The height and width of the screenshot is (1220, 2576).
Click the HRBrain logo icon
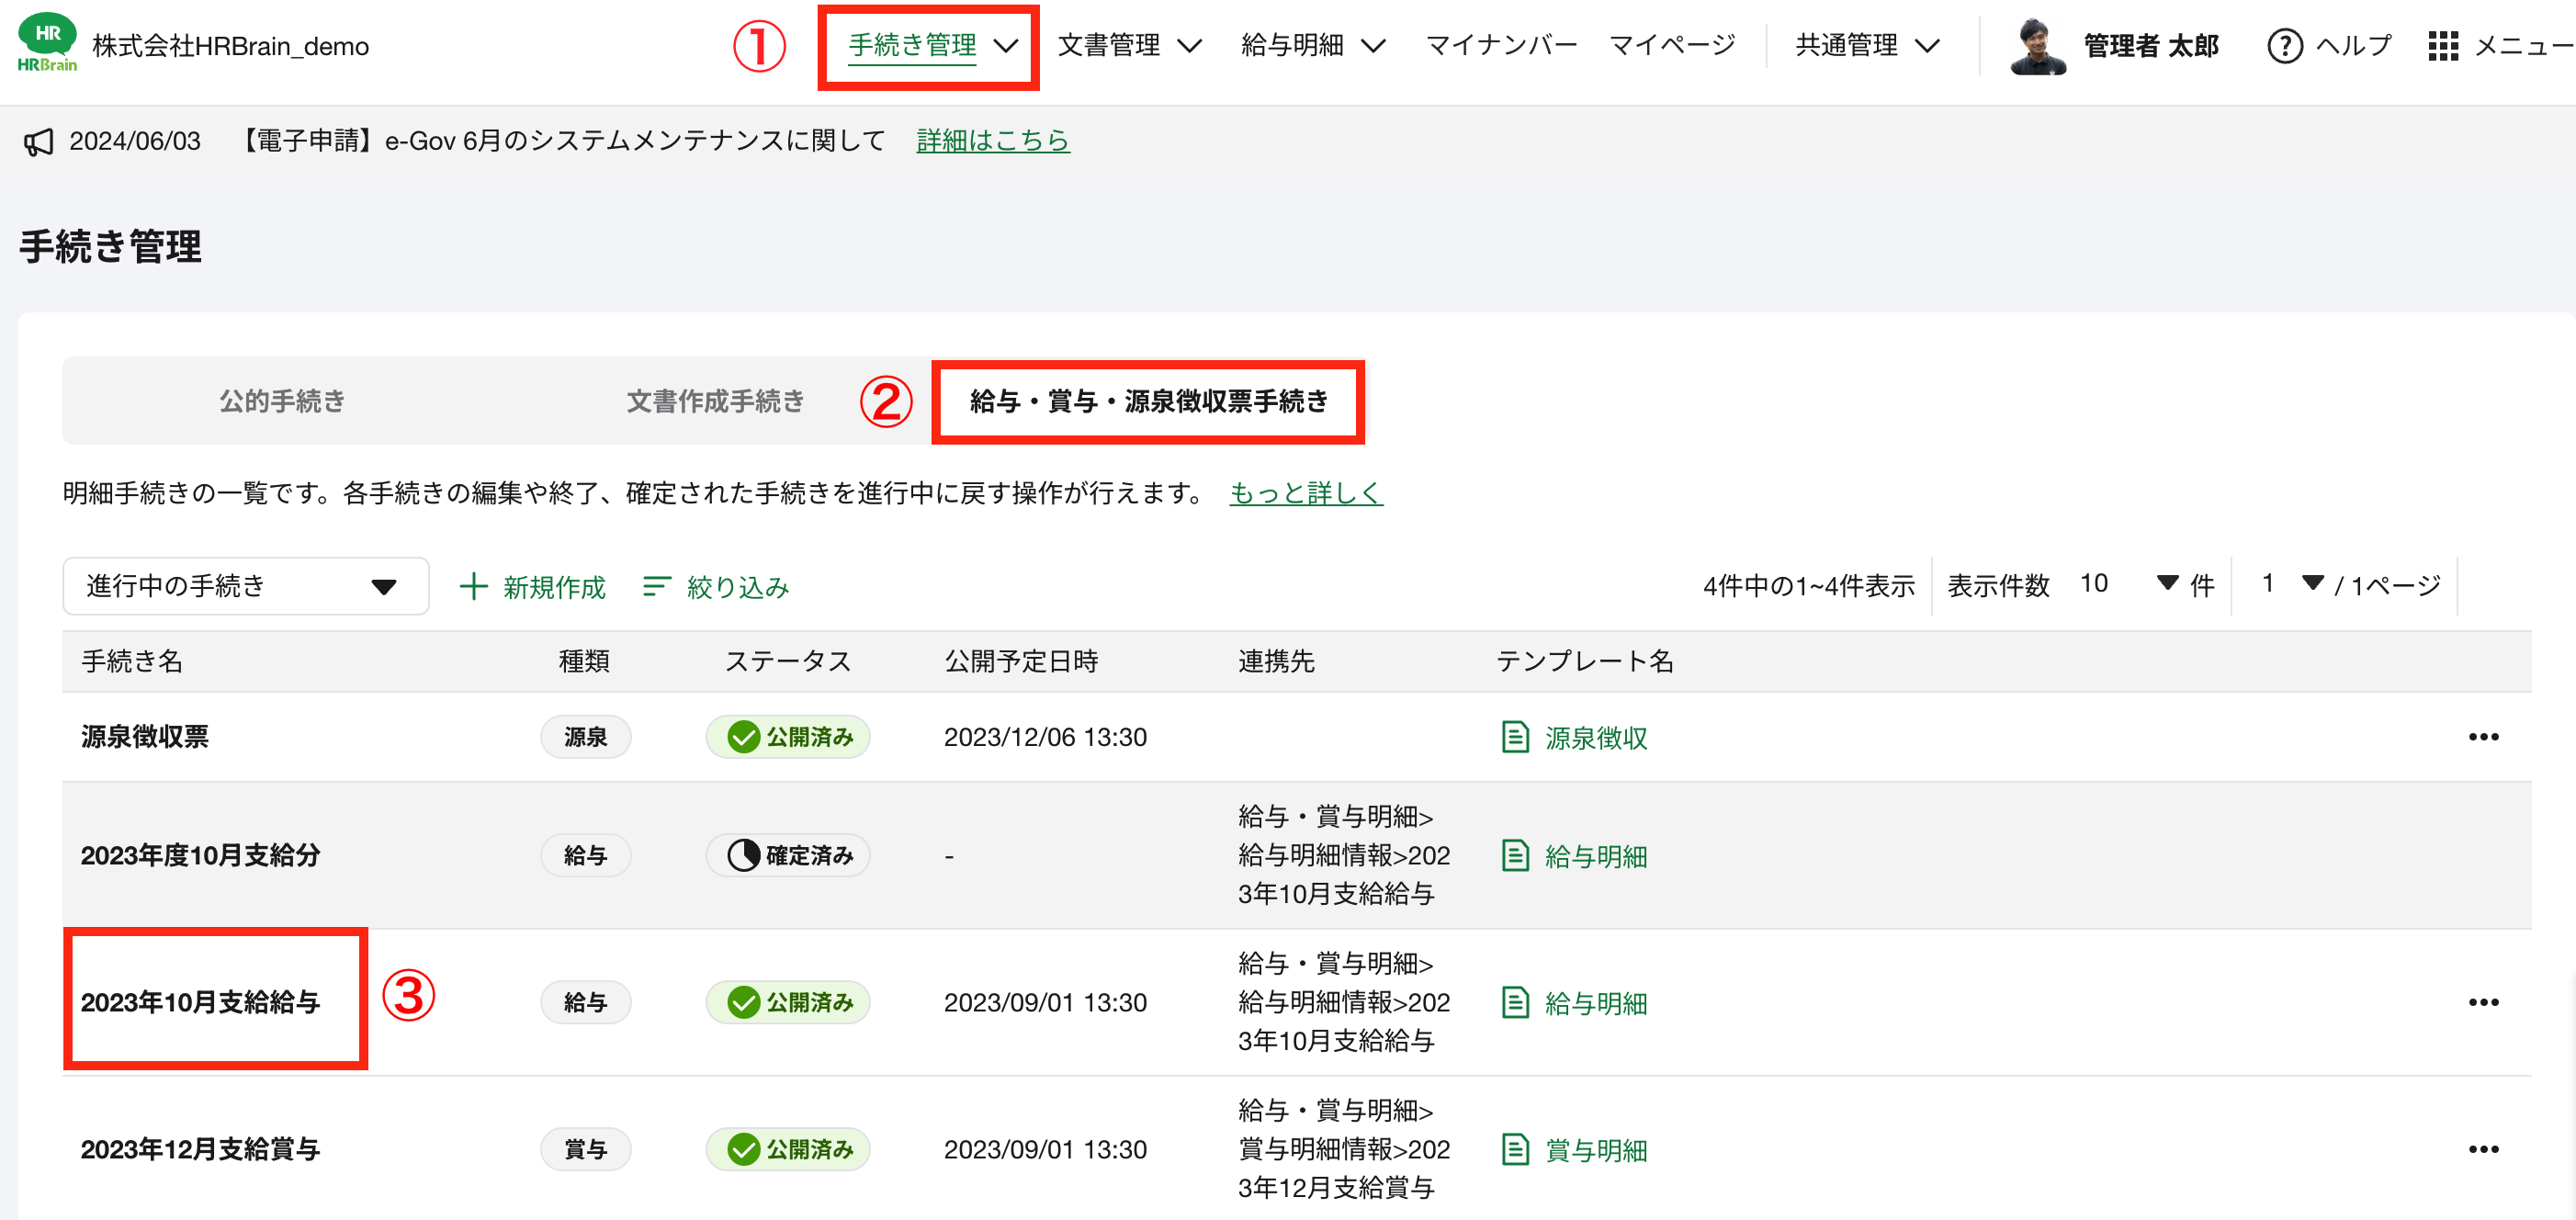(x=47, y=42)
